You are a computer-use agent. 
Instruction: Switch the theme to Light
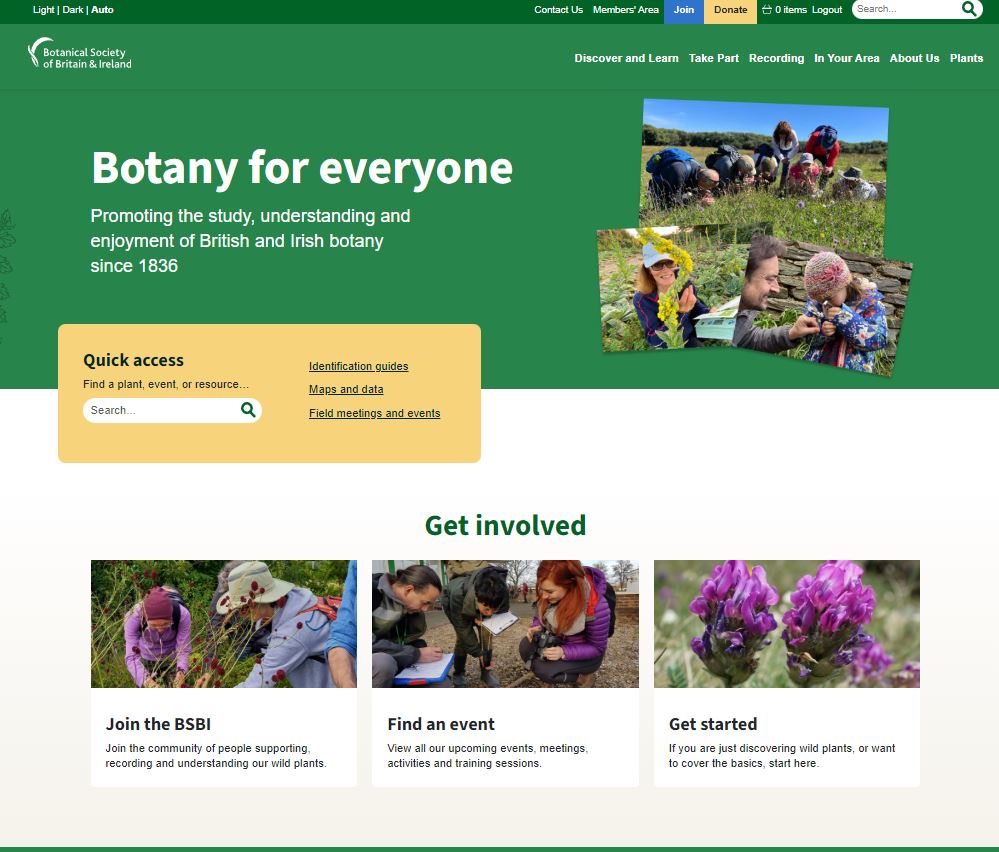43,10
